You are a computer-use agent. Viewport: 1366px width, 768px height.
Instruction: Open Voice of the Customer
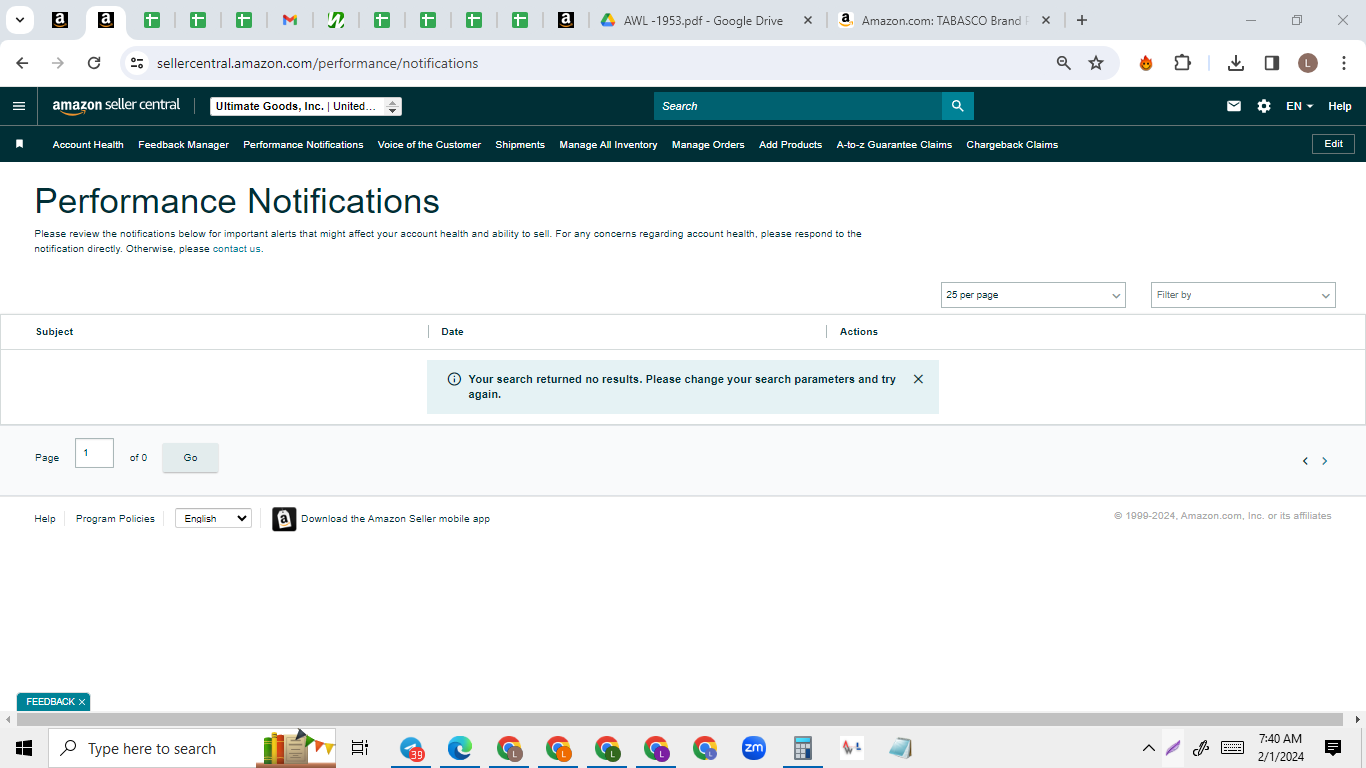[x=429, y=144]
